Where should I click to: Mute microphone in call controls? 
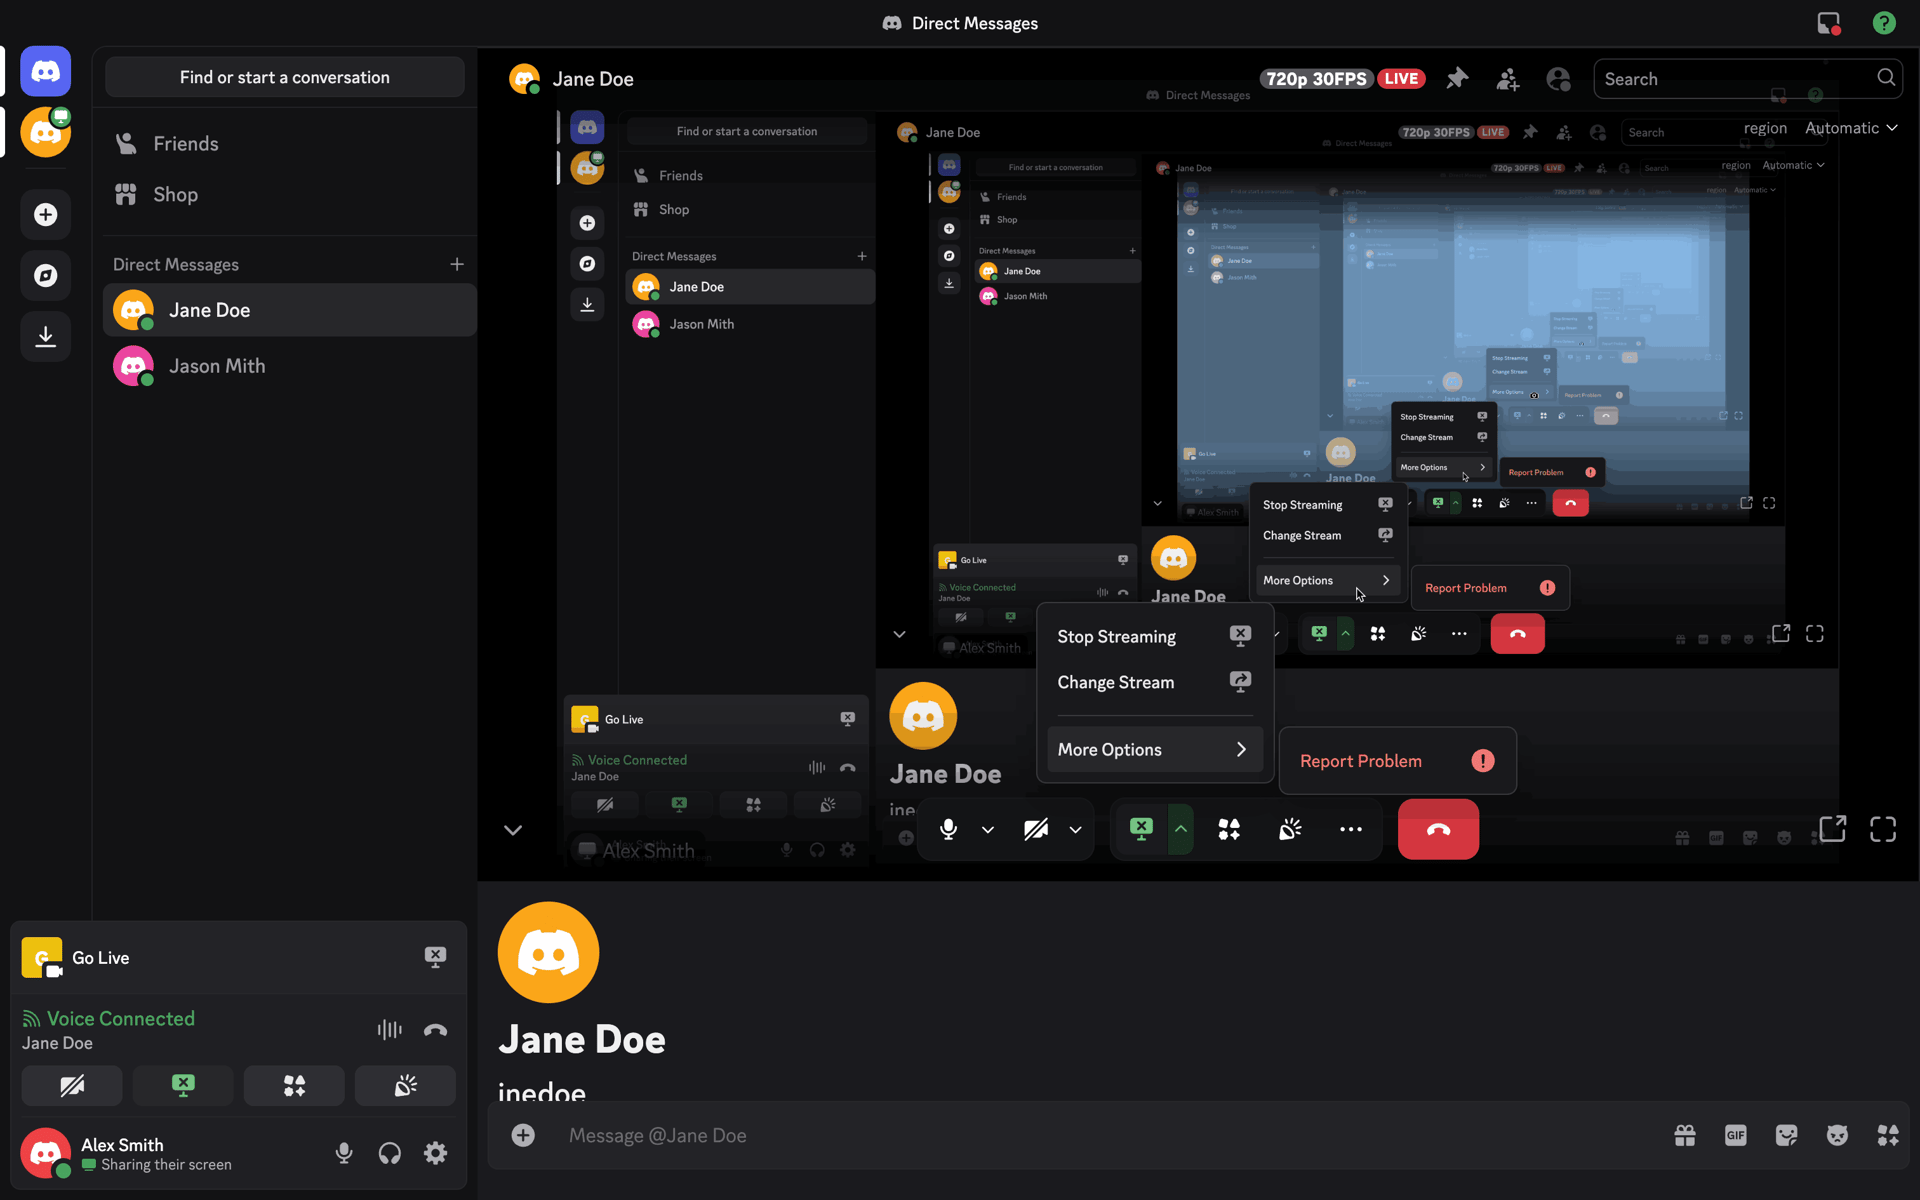pyautogui.click(x=948, y=829)
